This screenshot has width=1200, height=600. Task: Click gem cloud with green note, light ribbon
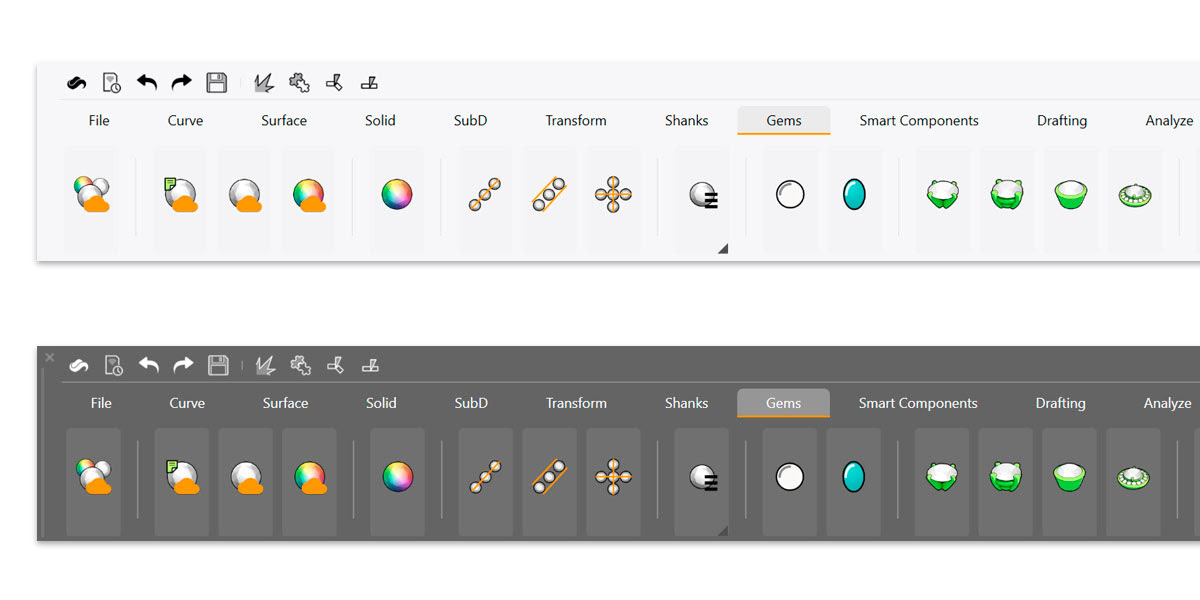click(180, 194)
